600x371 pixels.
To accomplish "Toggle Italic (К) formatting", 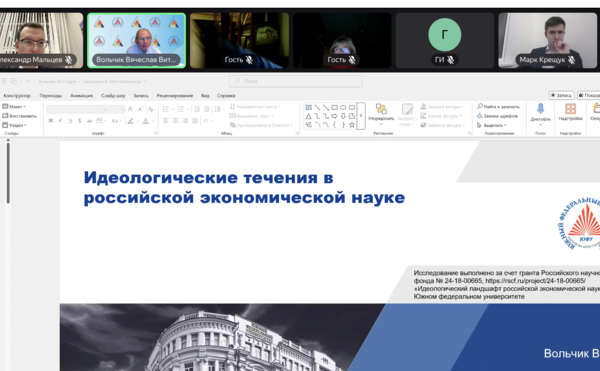I will (60, 121).
